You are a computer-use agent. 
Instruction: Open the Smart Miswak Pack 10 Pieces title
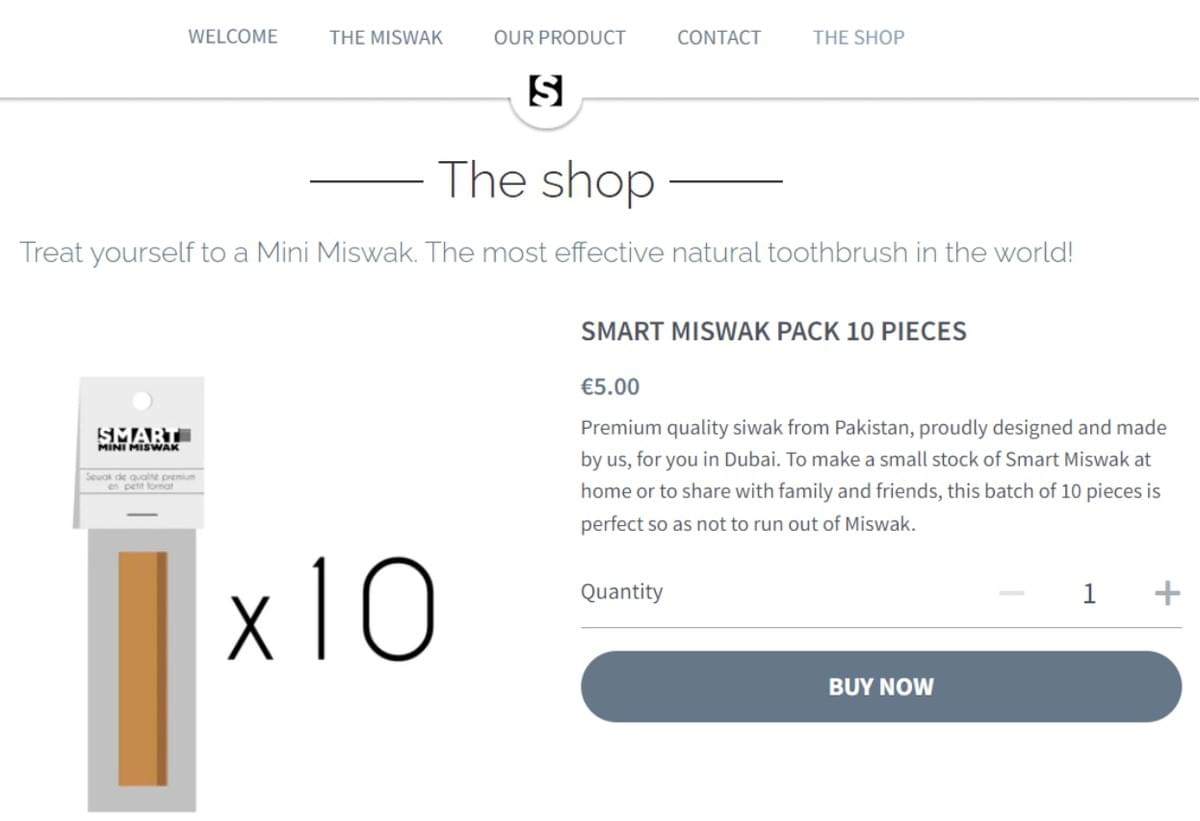tap(773, 331)
